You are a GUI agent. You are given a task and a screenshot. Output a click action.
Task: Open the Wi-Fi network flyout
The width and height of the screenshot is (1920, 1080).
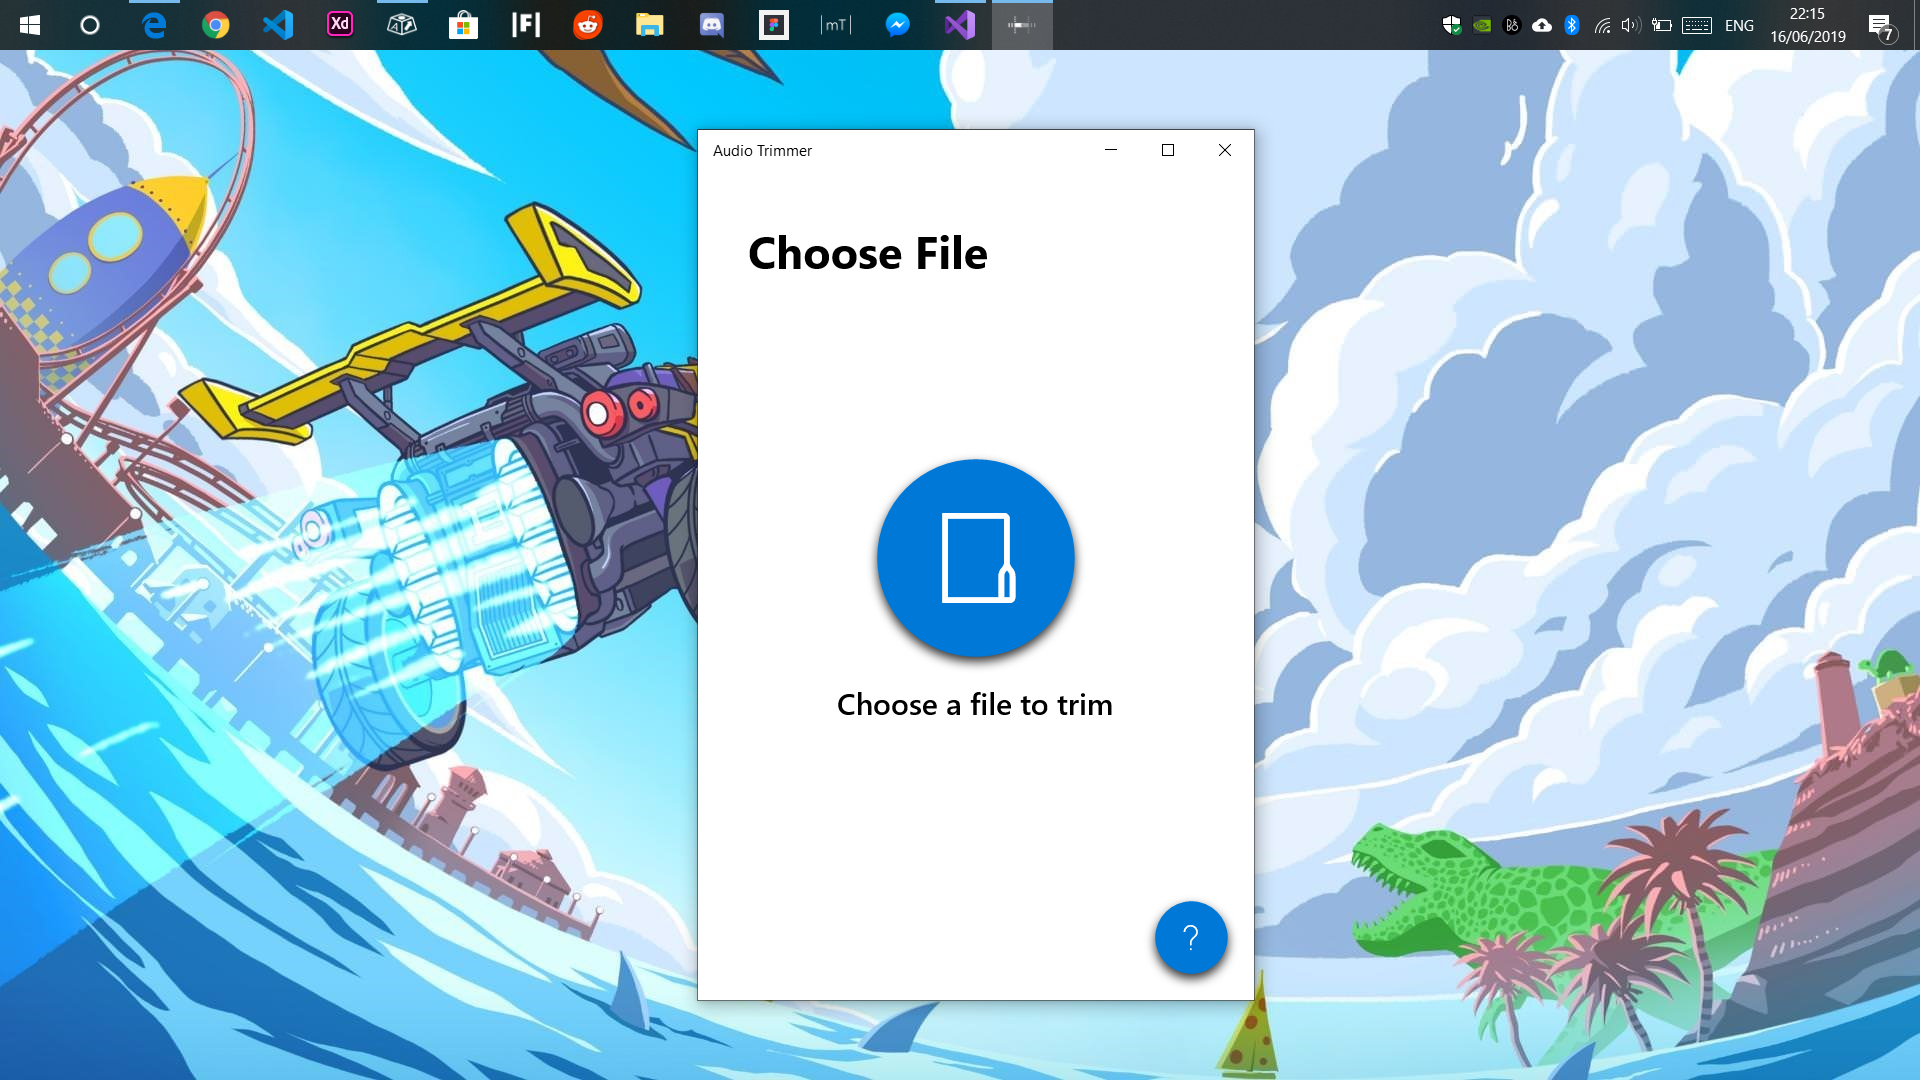pyautogui.click(x=1601, y=25)
